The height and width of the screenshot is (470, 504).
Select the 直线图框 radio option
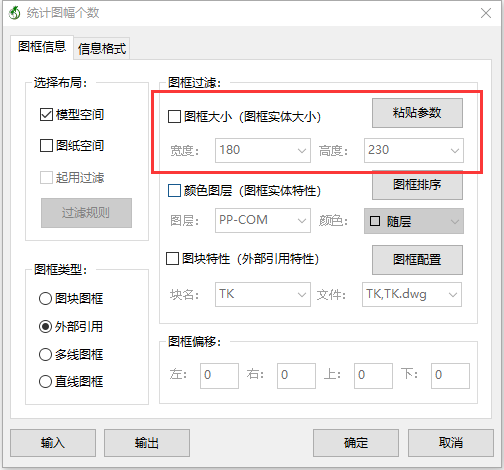45,382
